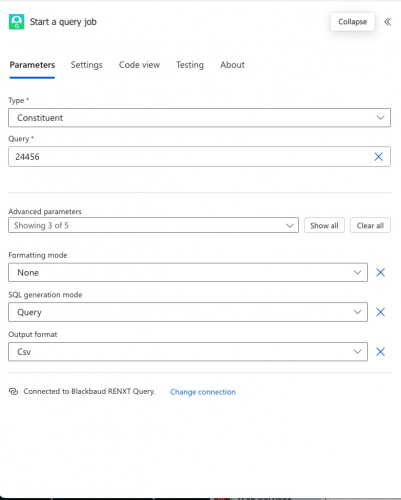
Task: Click the Collapse button
Action: click(x=352, y=22)
